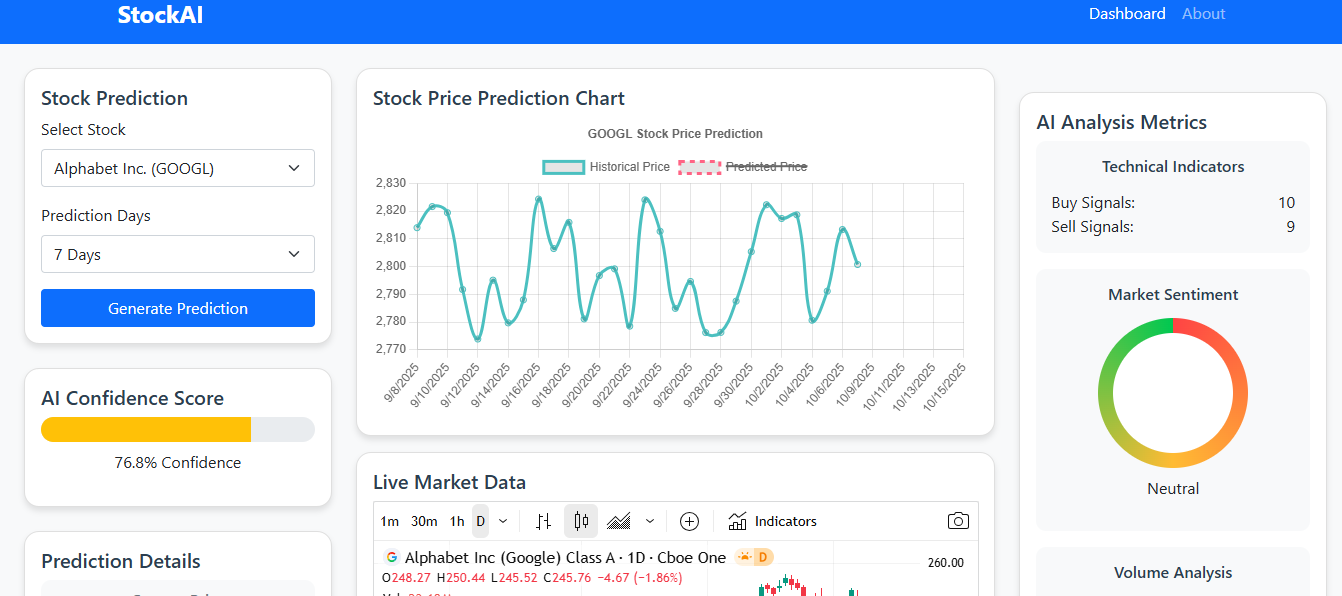This screenshot has height=596, width=1342.
Task: Select the 1m timeframe
Action: coord(390,521)
